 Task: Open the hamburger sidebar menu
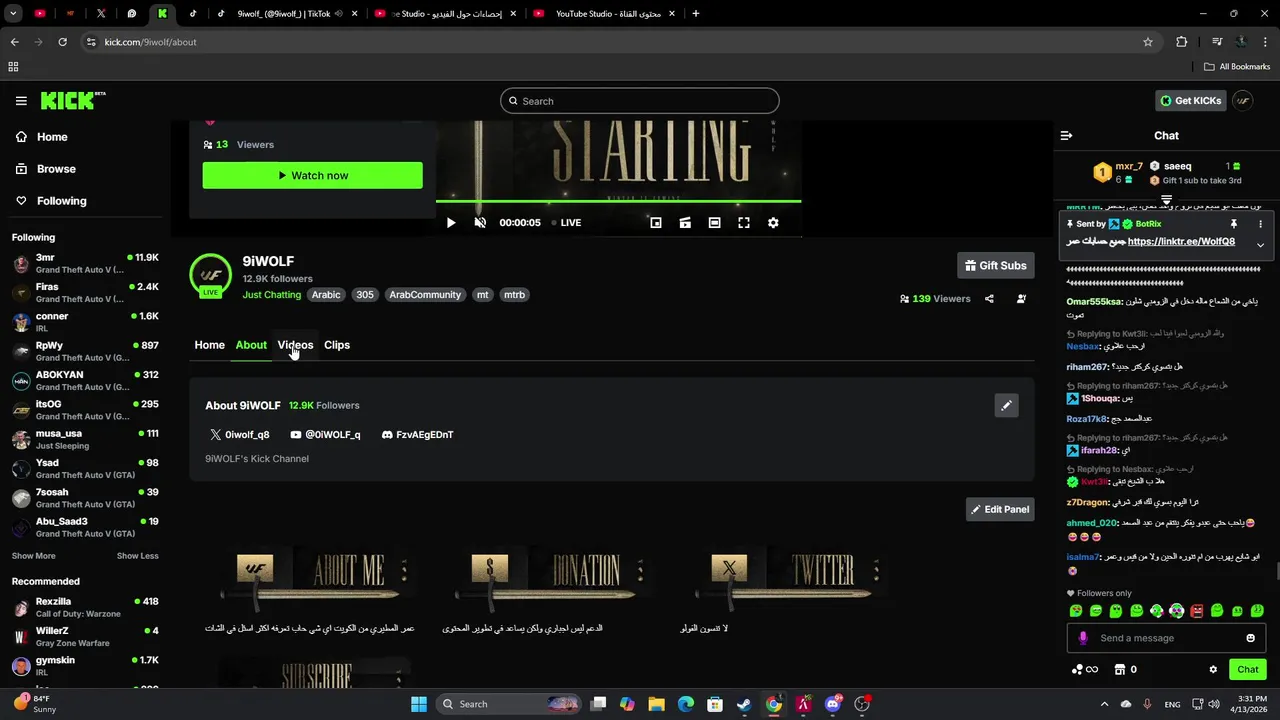point(21,101)
